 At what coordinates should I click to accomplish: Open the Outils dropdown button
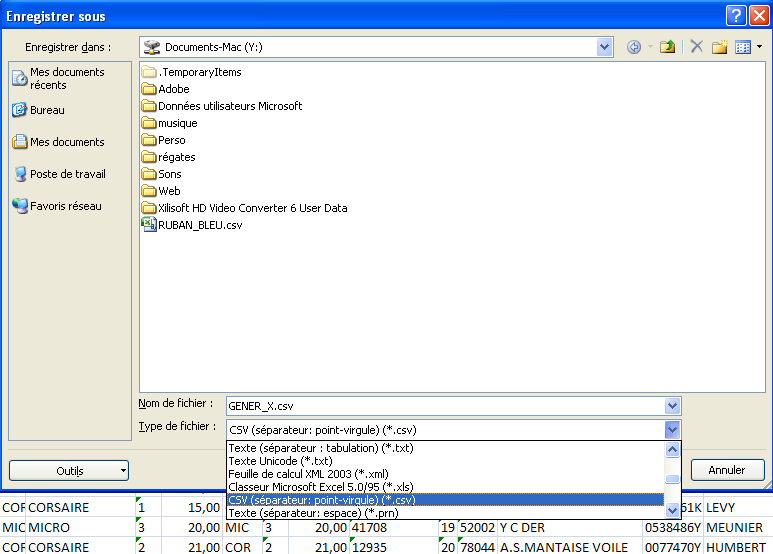[69, 471]
